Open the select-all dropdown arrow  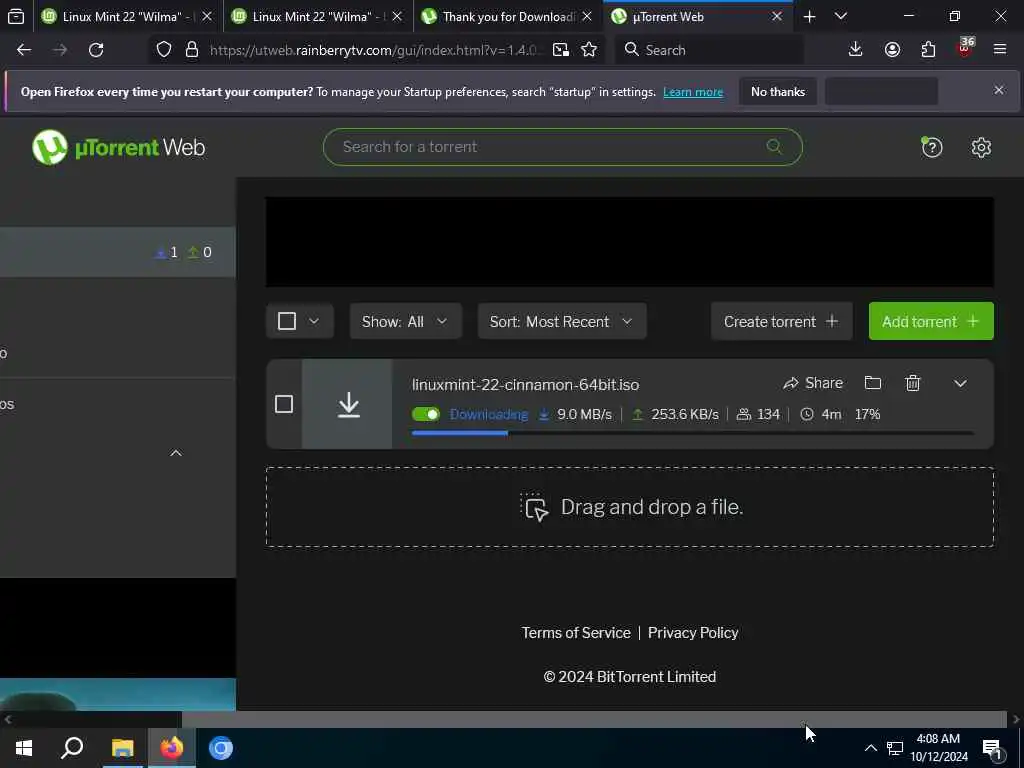pos(314,321)
